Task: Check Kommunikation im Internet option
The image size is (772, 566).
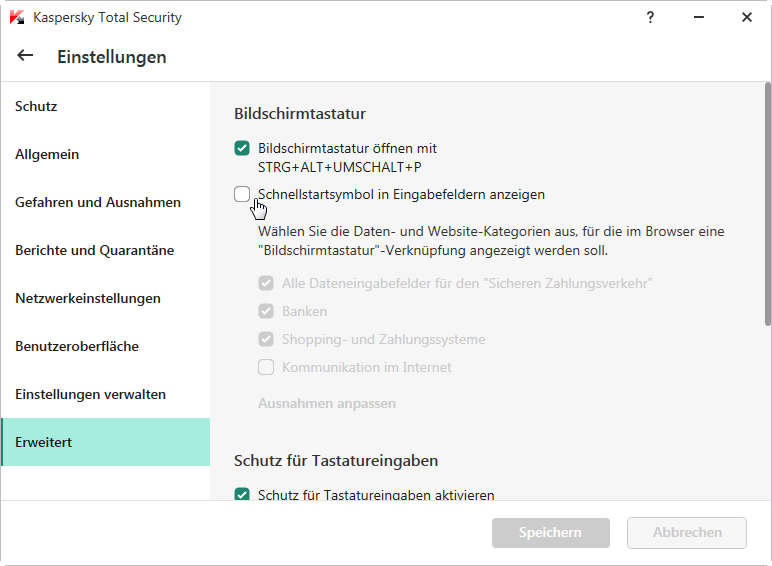Action: coord(266,367)
